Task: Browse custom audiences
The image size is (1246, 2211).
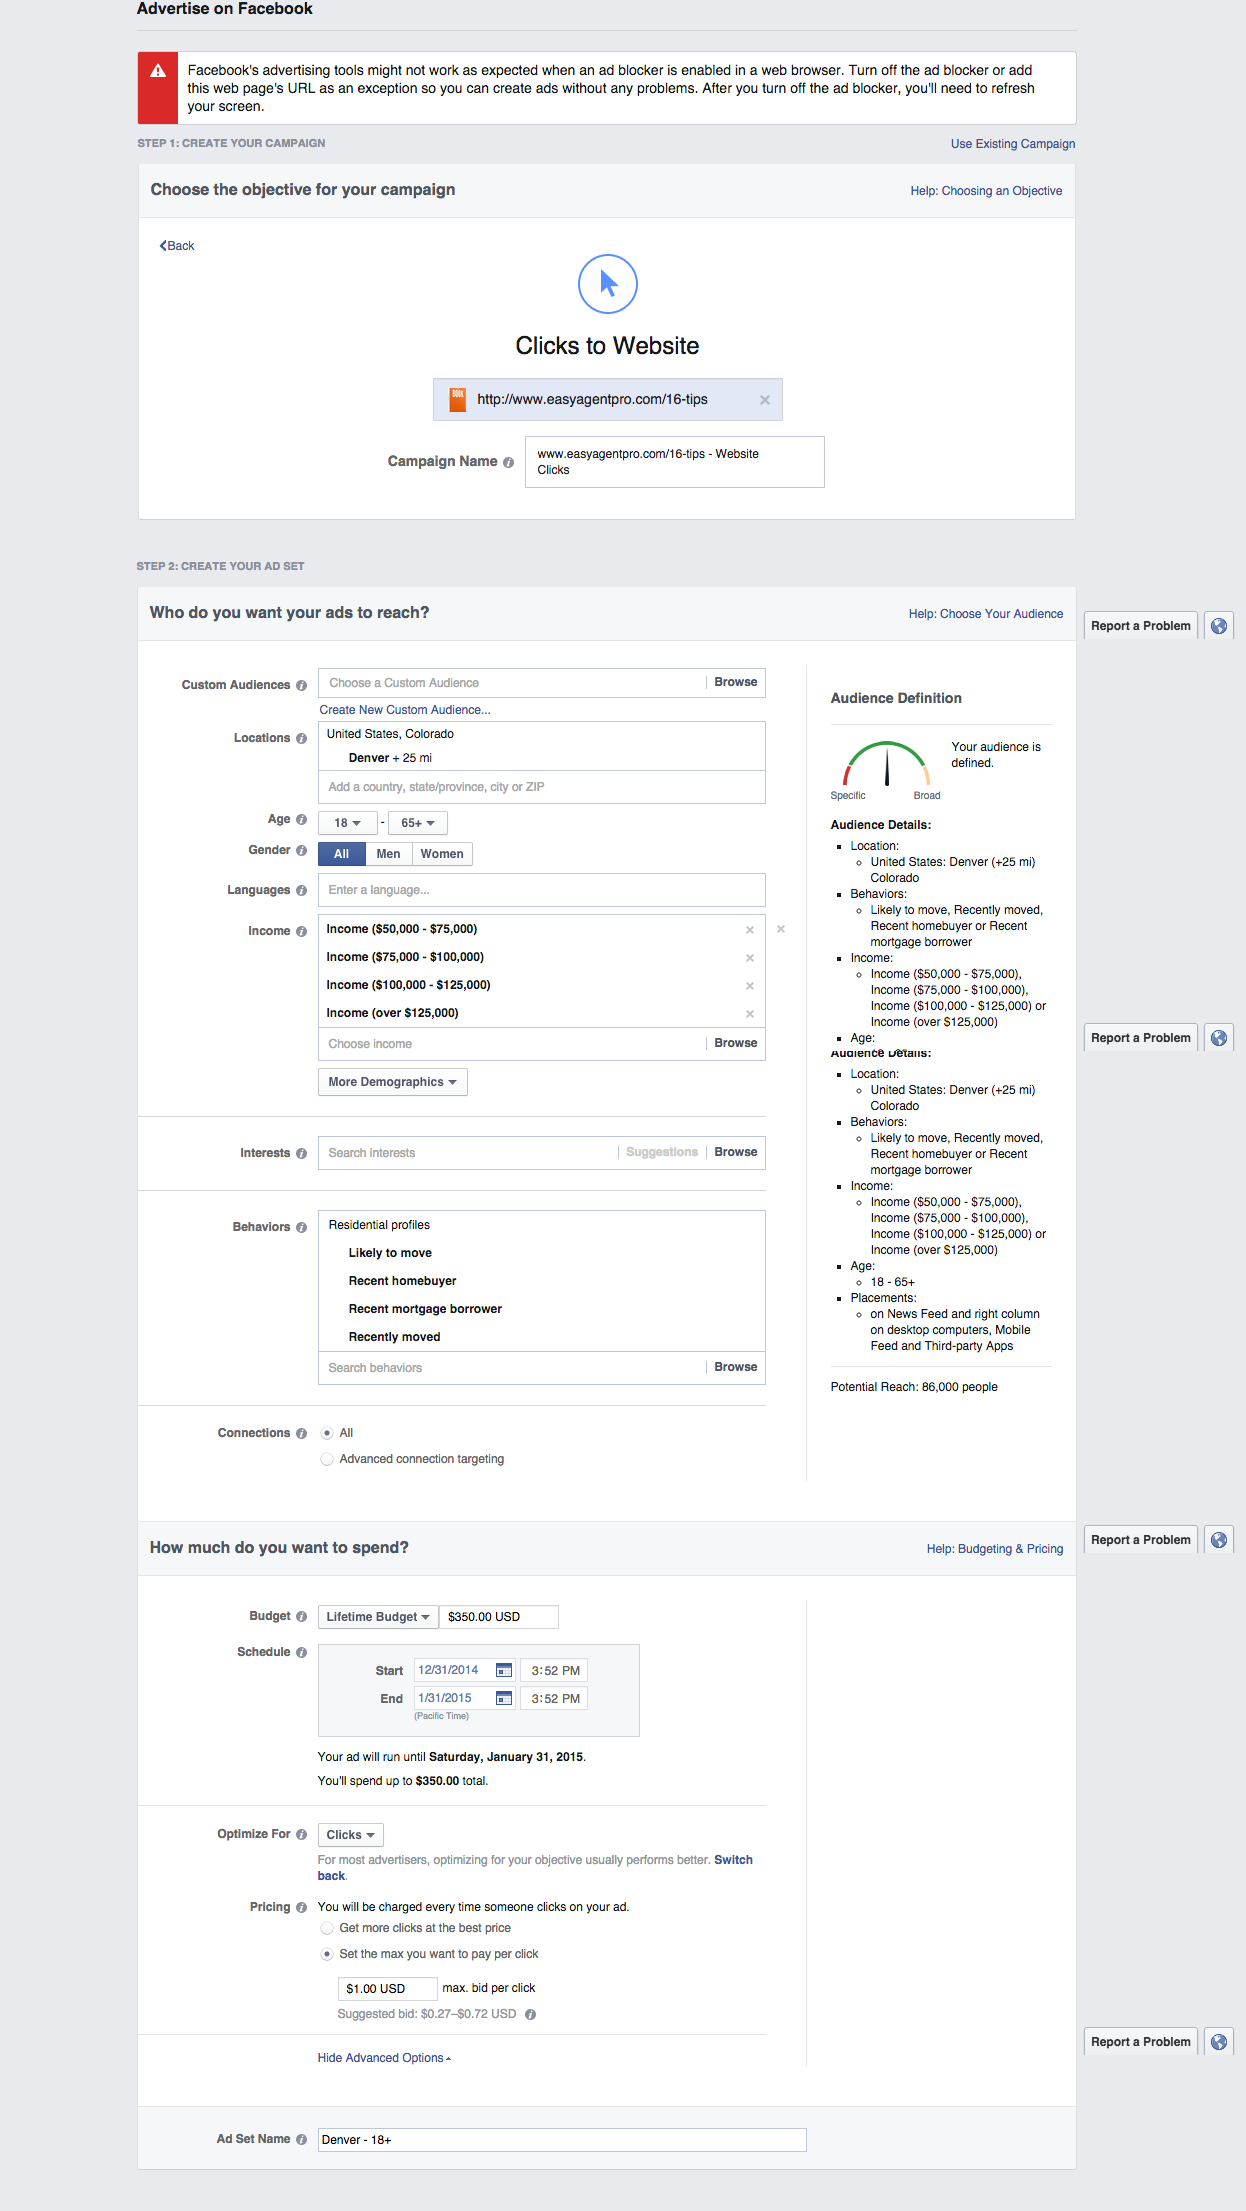Action: (x=736, y=682)
